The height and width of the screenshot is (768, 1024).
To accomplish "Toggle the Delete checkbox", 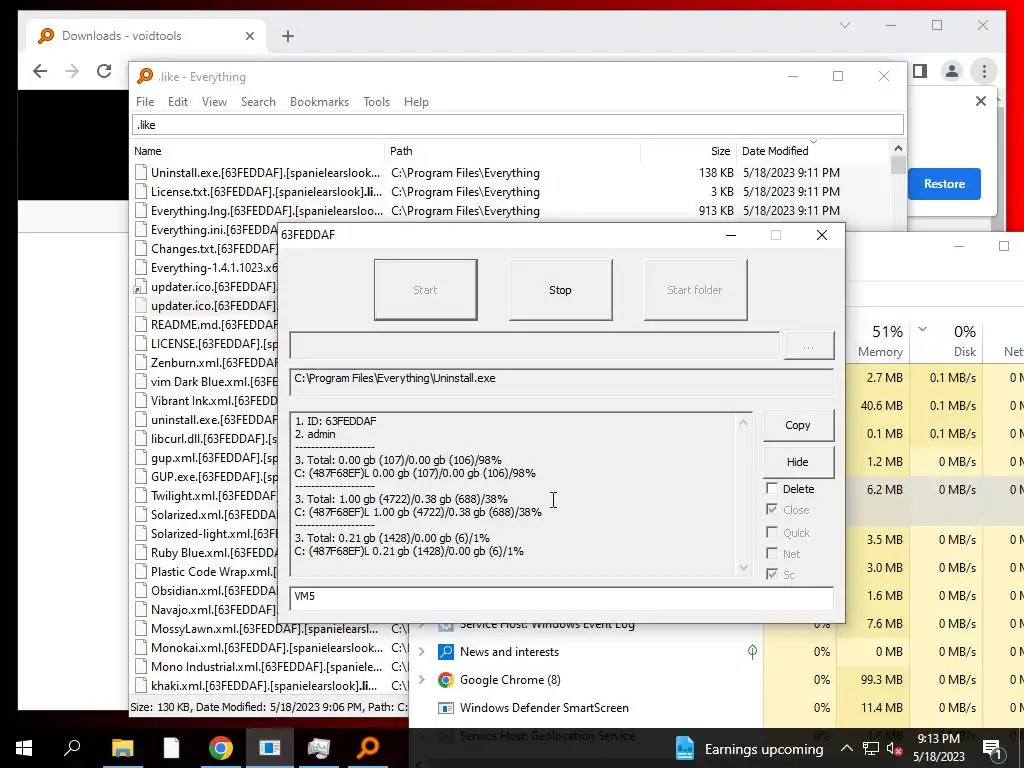I will tap(772, 488).
